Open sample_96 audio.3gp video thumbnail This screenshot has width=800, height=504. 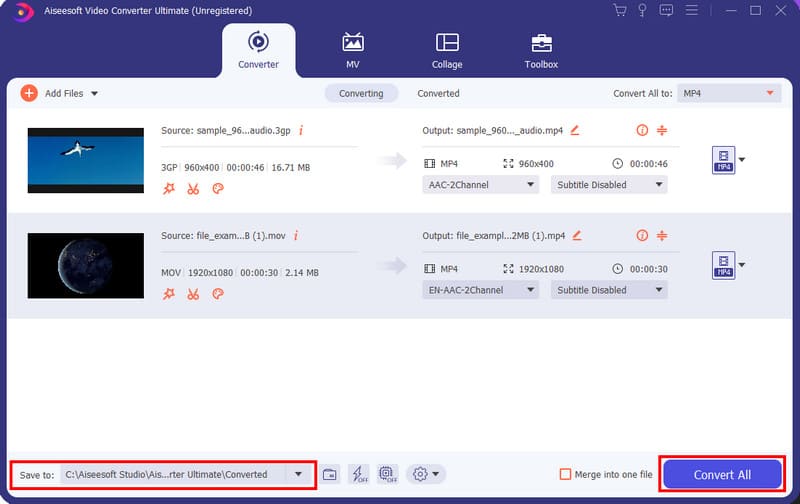pos(86,160)
